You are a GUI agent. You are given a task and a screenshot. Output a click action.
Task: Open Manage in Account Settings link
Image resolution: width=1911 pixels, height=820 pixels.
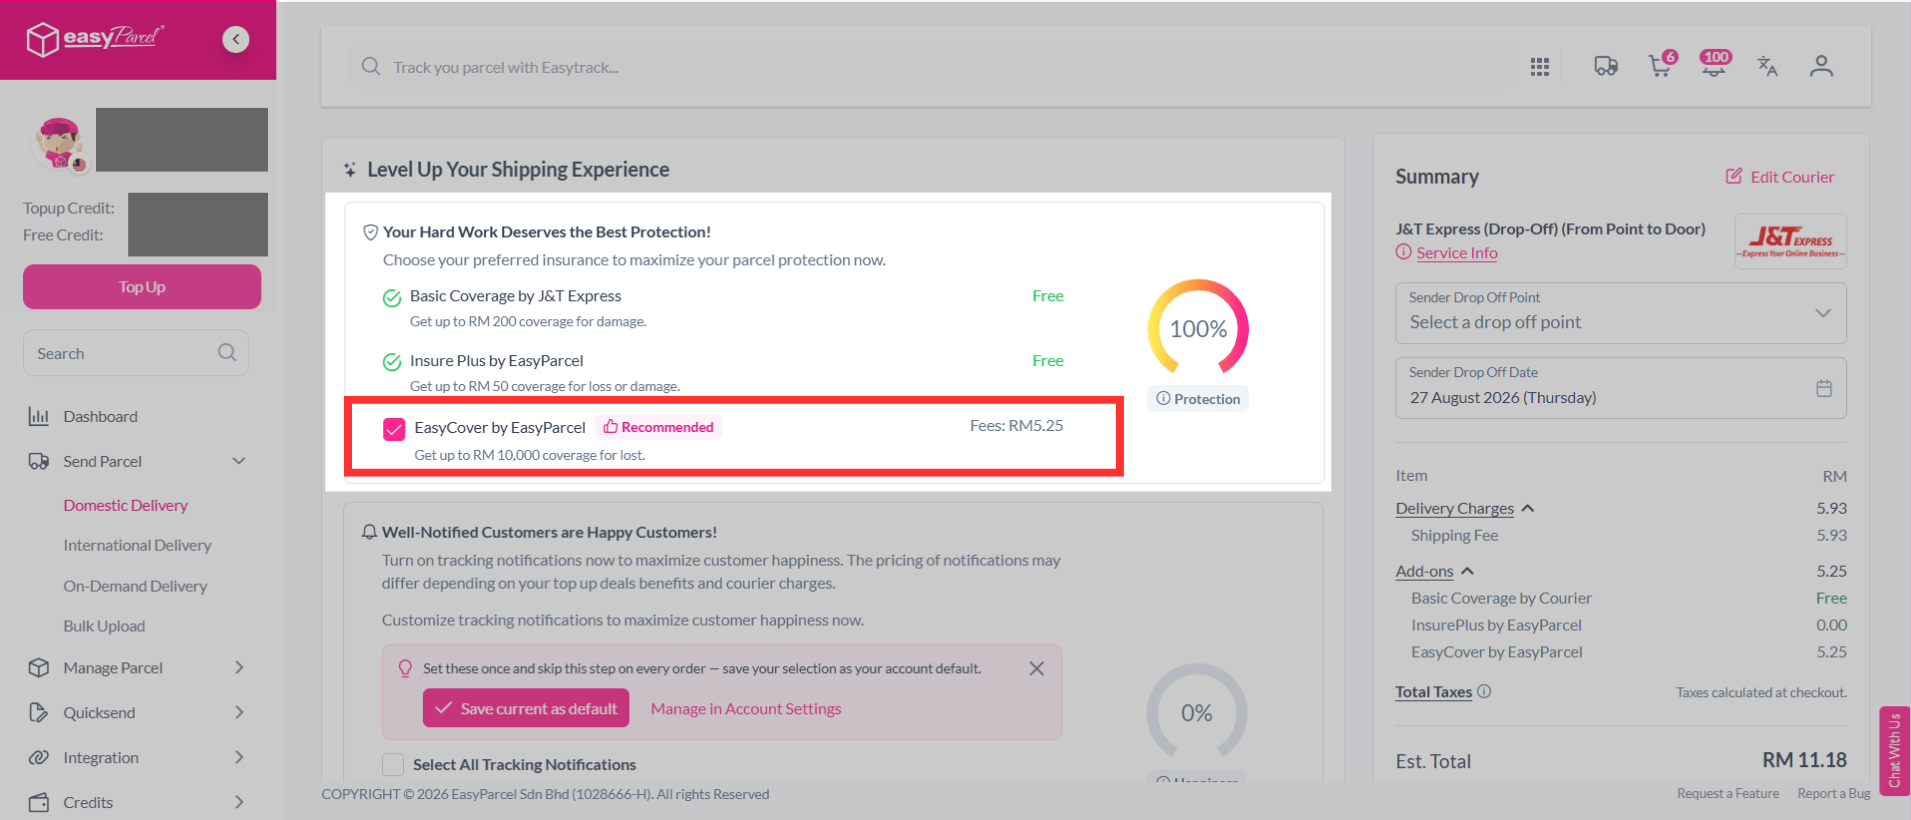746,709
